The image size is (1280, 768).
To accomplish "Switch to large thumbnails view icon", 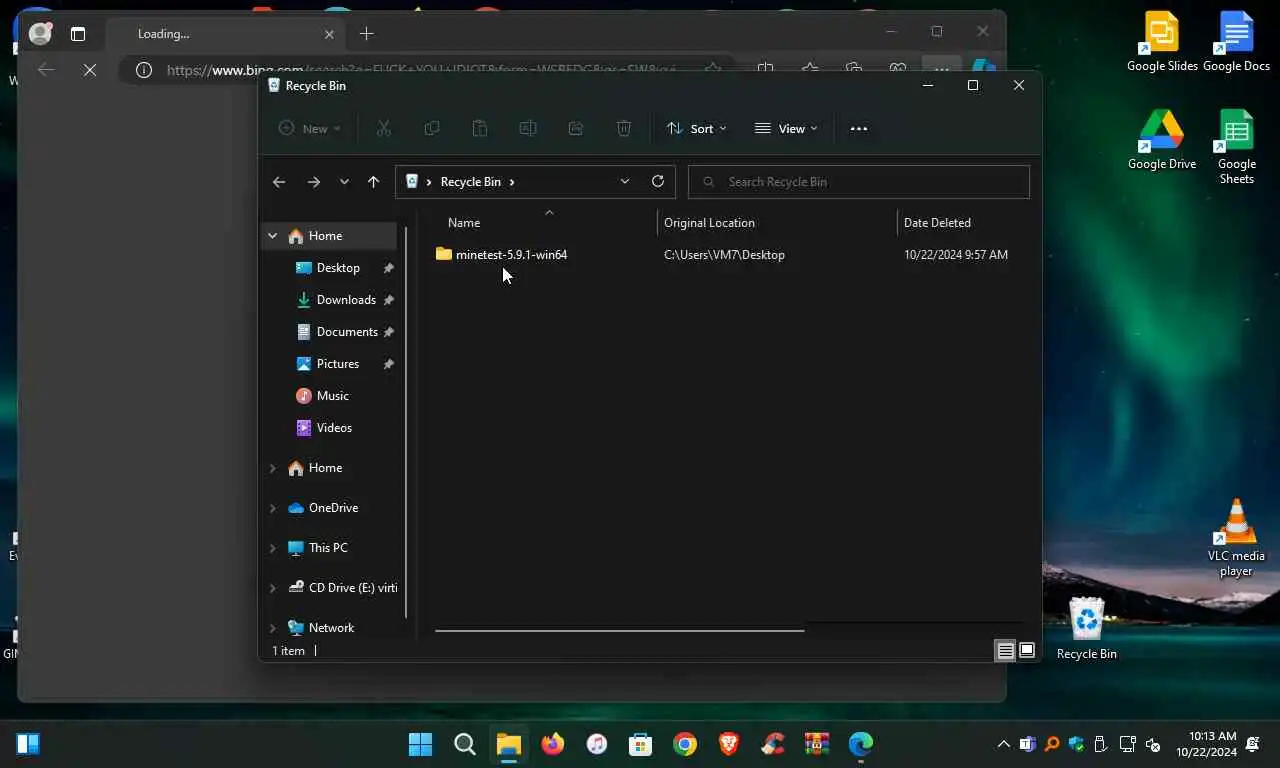I will (x=1027, y=651).
